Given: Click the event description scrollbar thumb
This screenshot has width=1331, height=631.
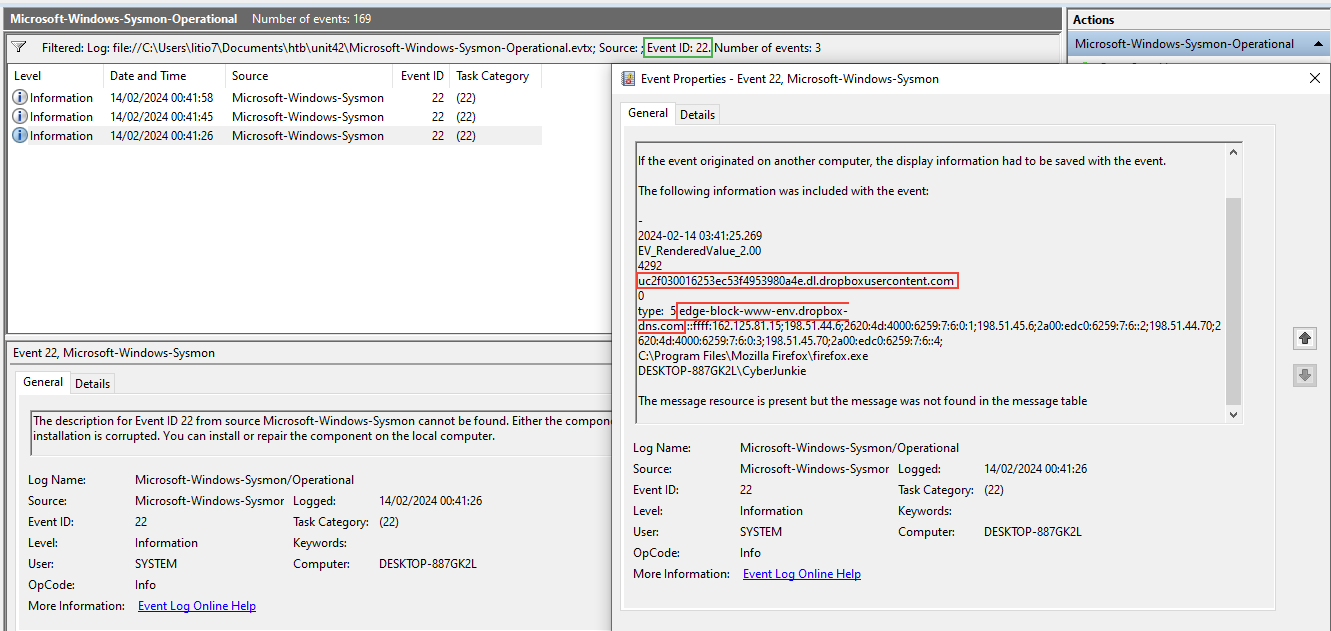Looking at the screenshot, I should (1234, 300).
